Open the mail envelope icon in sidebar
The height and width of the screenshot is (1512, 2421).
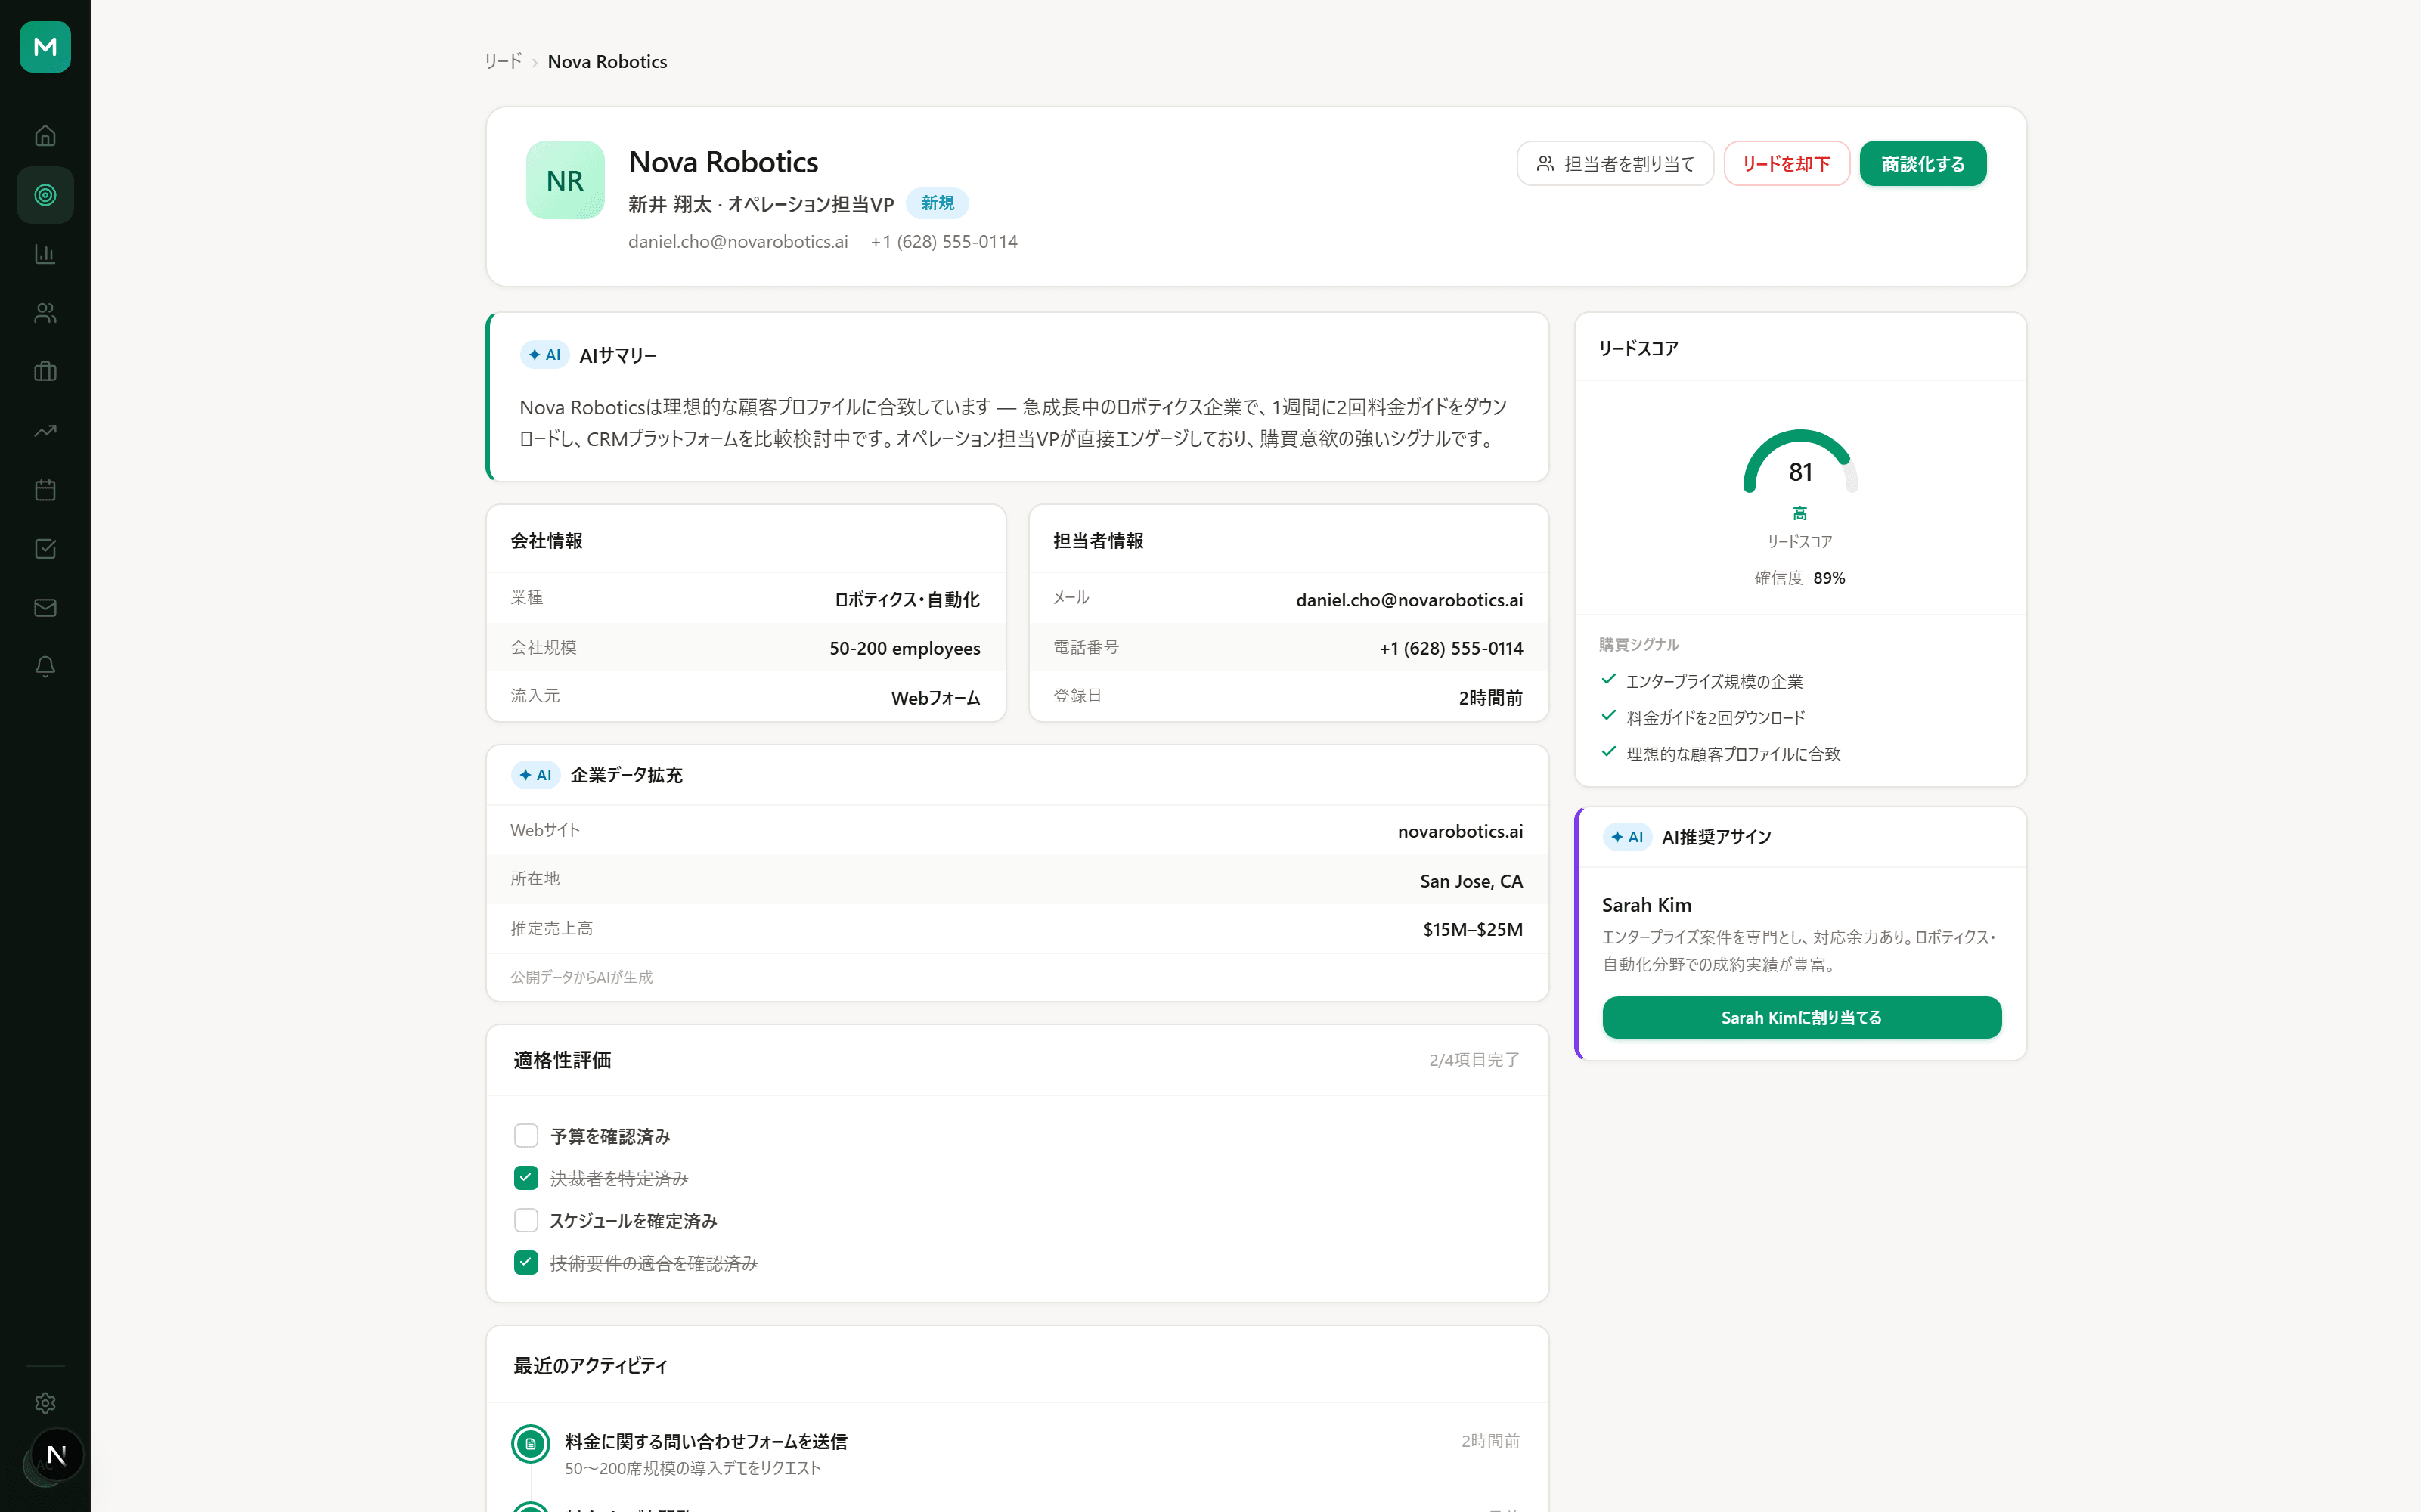(45, 608)
